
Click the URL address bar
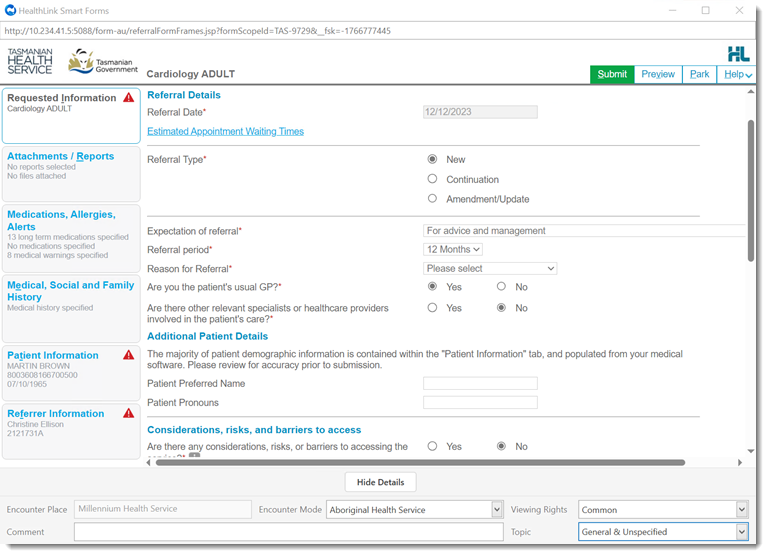(x=377, y=31)
